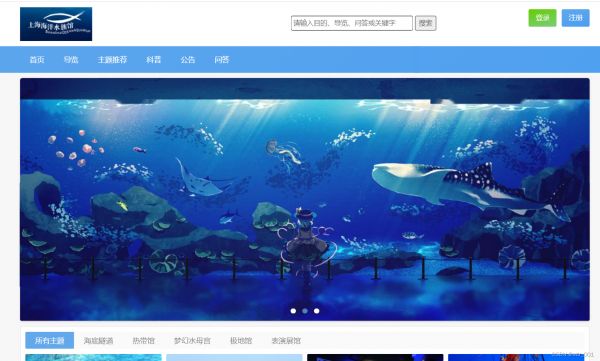This screenshot has width=600, height=361.
Task: Open the 公告 announcements navigation item
Action: click(x=188, y=60)
